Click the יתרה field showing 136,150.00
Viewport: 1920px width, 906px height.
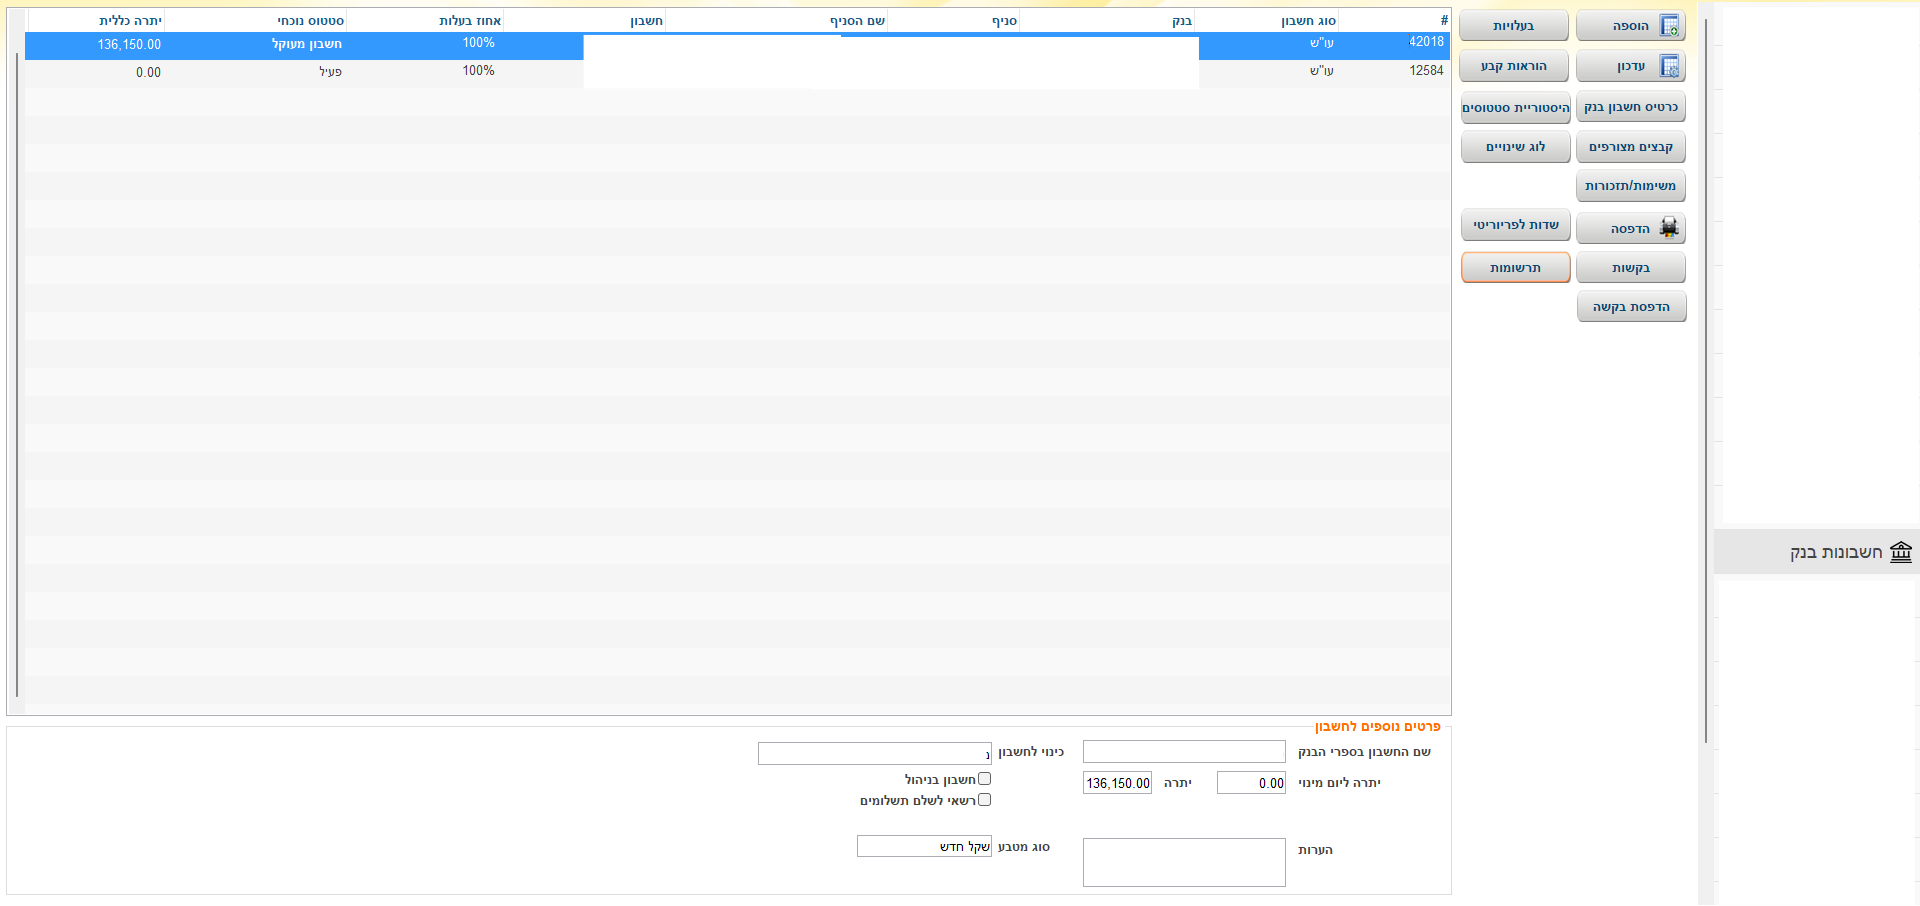point(1117,783)
